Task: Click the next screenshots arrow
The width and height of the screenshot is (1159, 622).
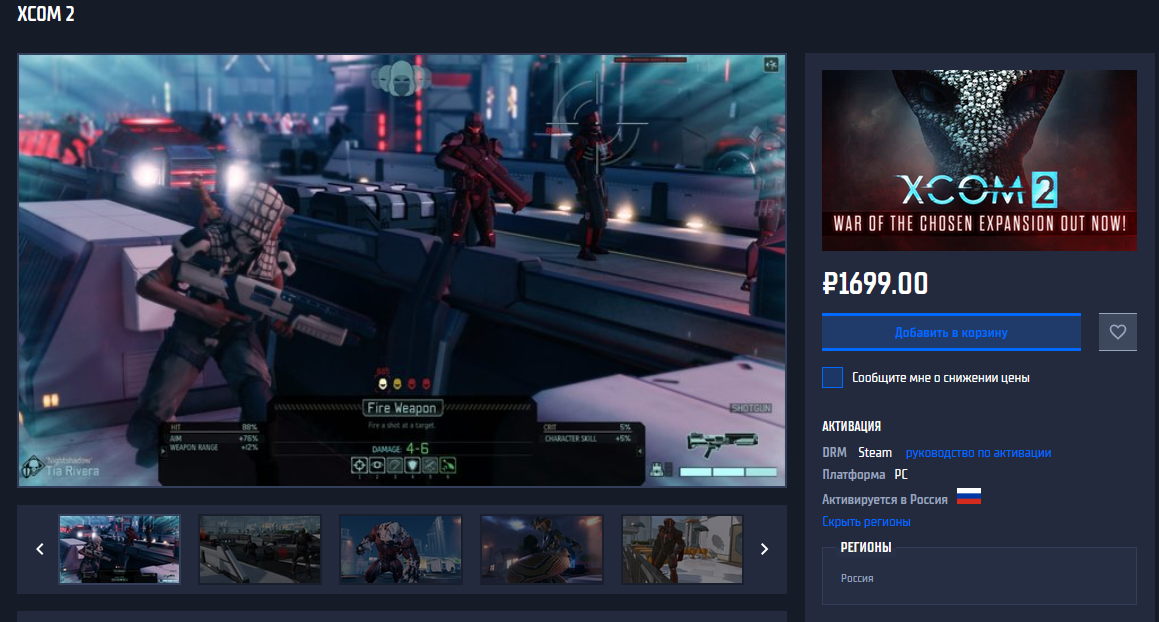Action: tap(764, 549)
